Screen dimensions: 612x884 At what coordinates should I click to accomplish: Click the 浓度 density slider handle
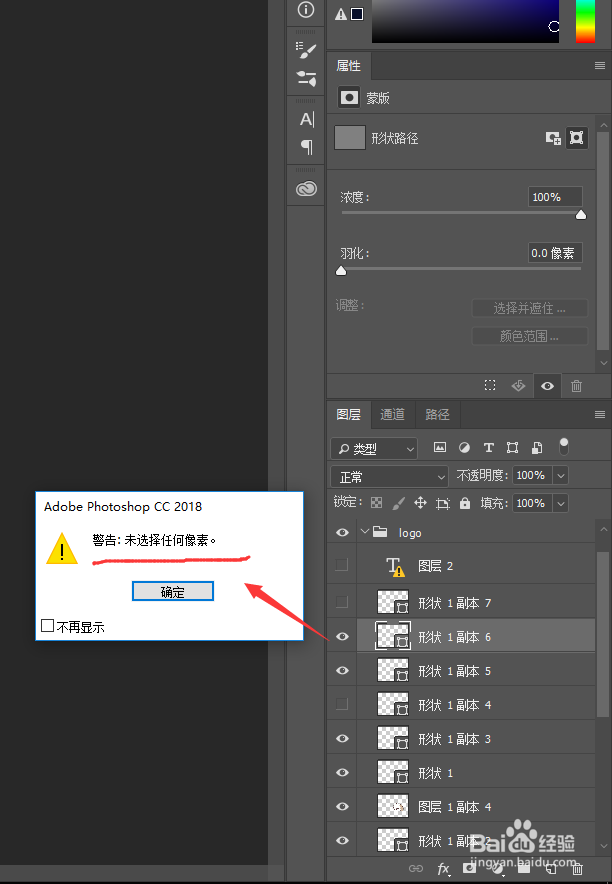[580, 215]
